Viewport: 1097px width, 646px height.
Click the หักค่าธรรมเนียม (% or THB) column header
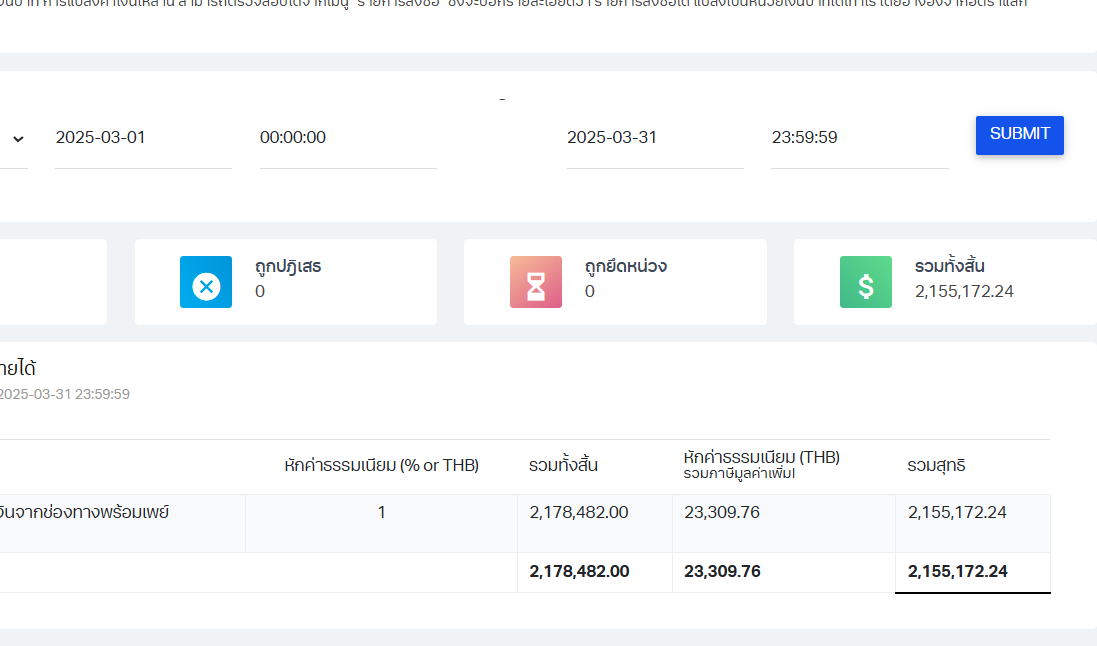[381, 465]
